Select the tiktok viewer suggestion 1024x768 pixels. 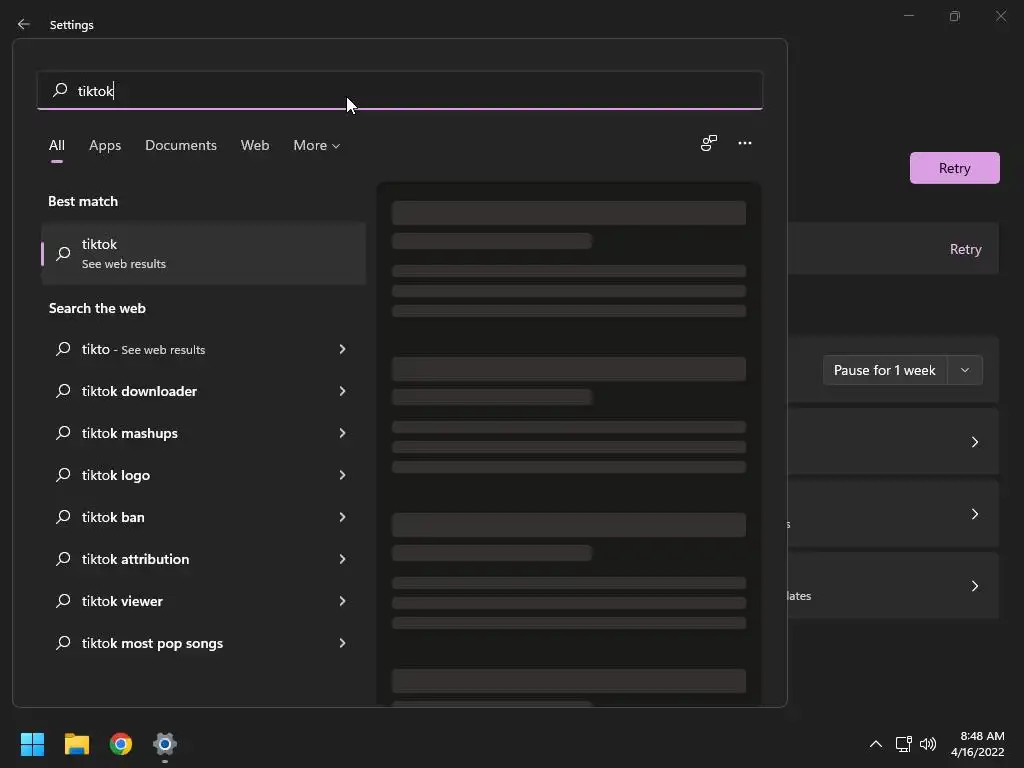pos(203,601)
